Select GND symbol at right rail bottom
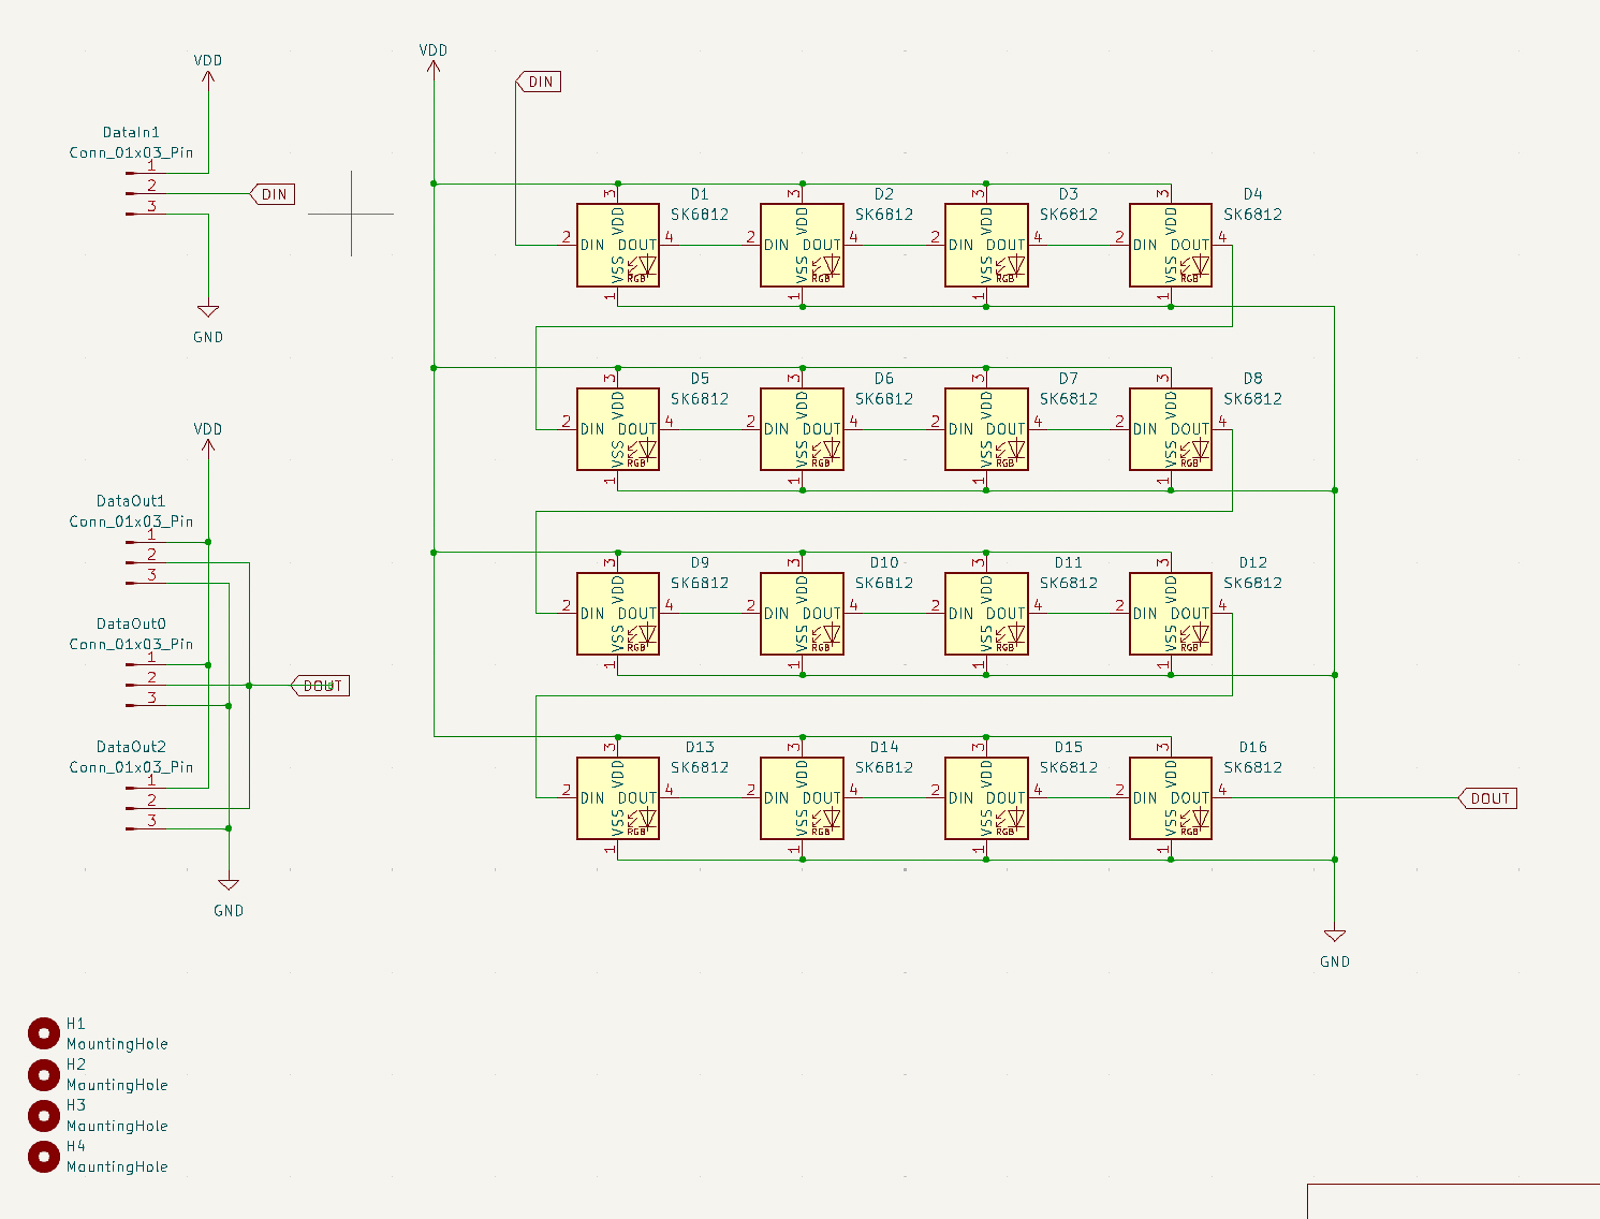Screen dimensions: 1600x1219 tap(1335, 937)
